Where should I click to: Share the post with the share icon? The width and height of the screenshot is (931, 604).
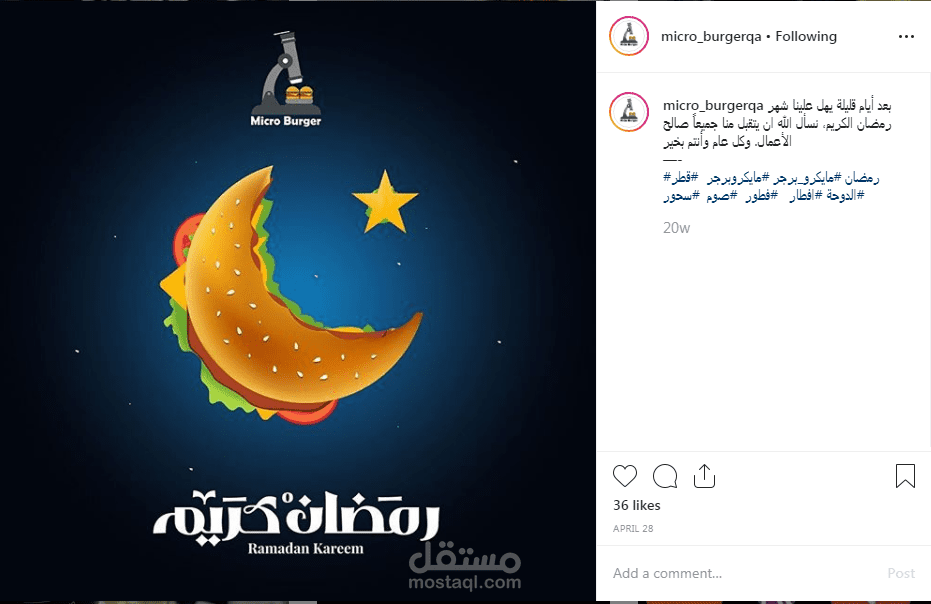704,476
